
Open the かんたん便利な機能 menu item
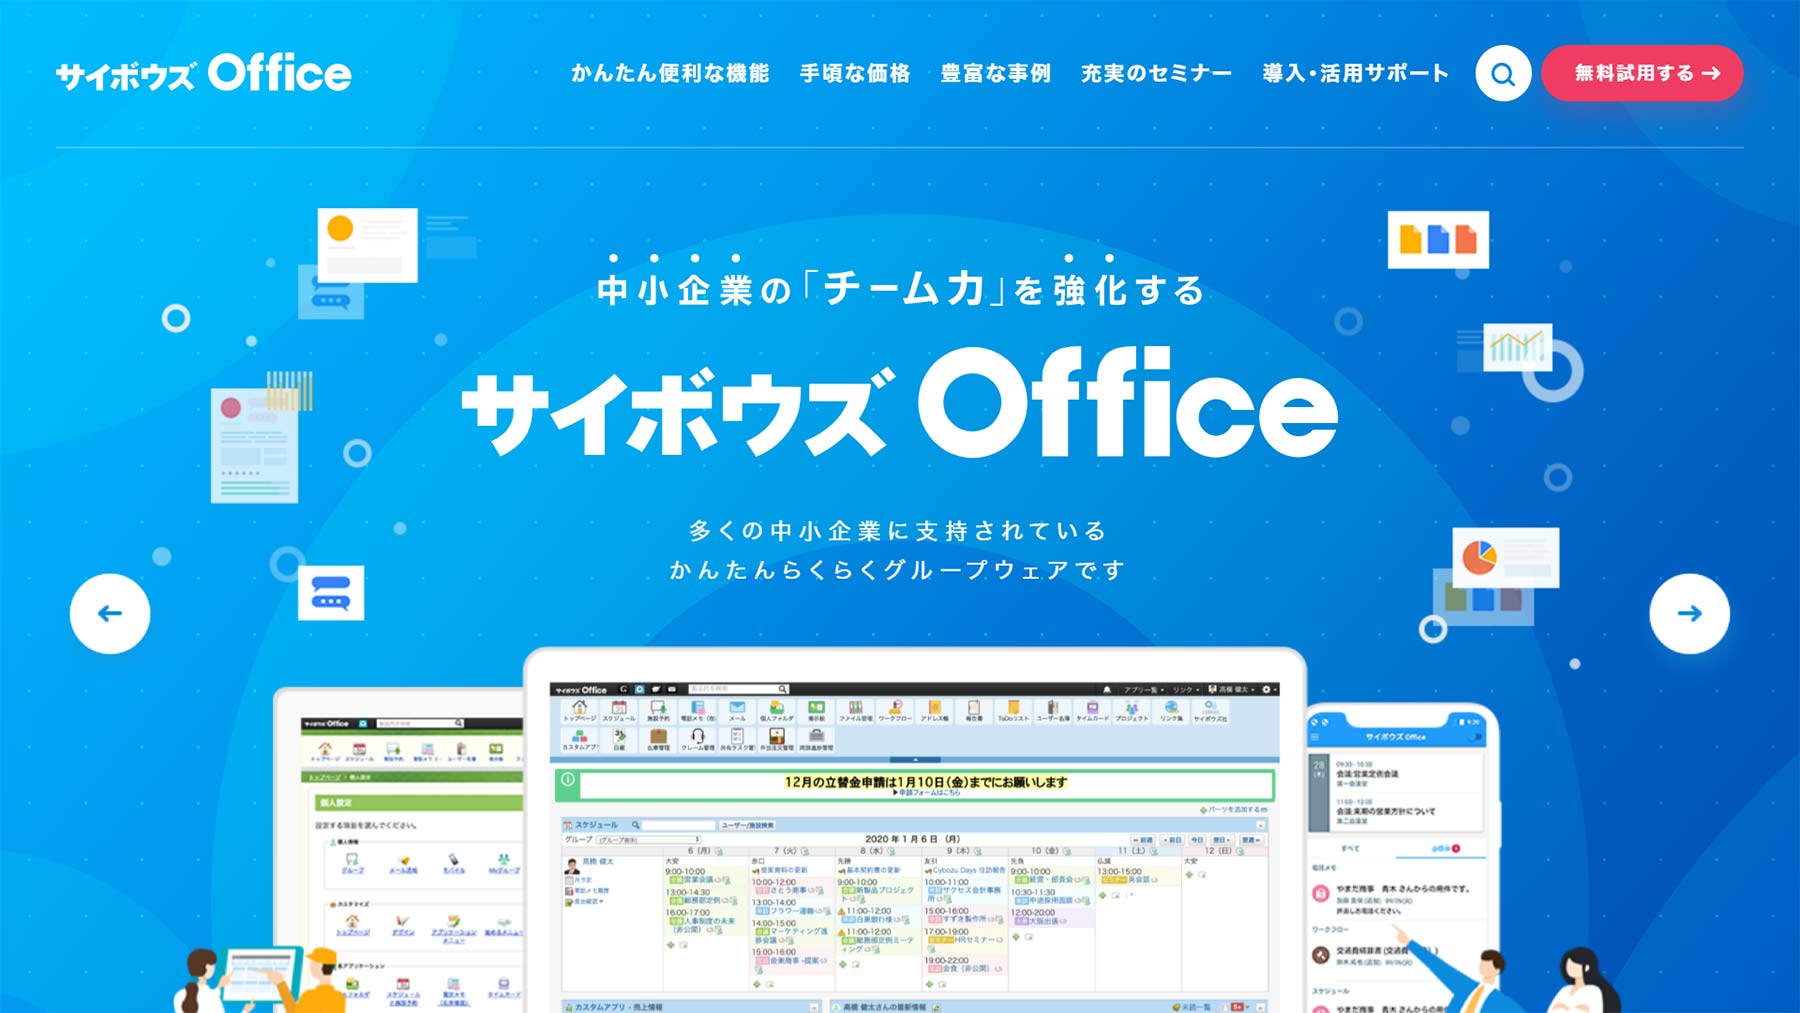coord(670,73)
